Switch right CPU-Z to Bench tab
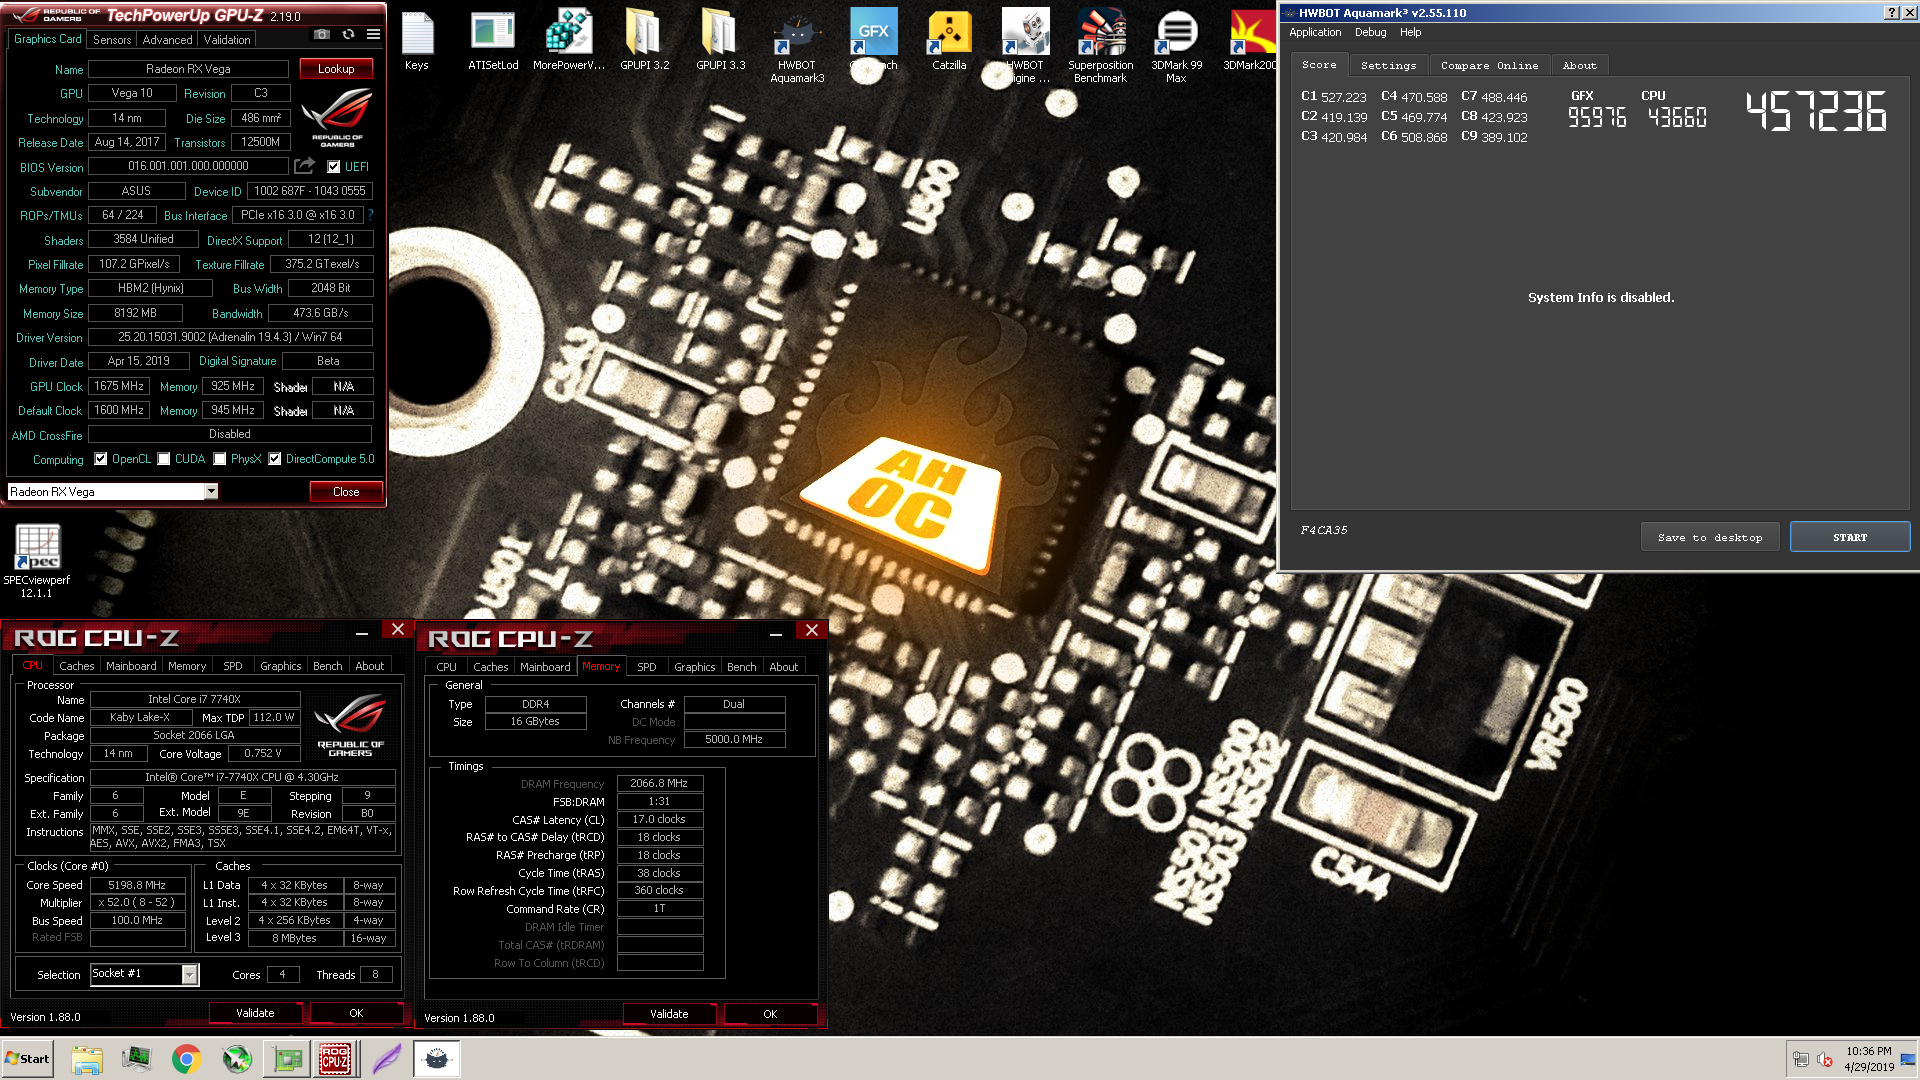This screenshot has width=1920, height=1080. coord(741,667)
